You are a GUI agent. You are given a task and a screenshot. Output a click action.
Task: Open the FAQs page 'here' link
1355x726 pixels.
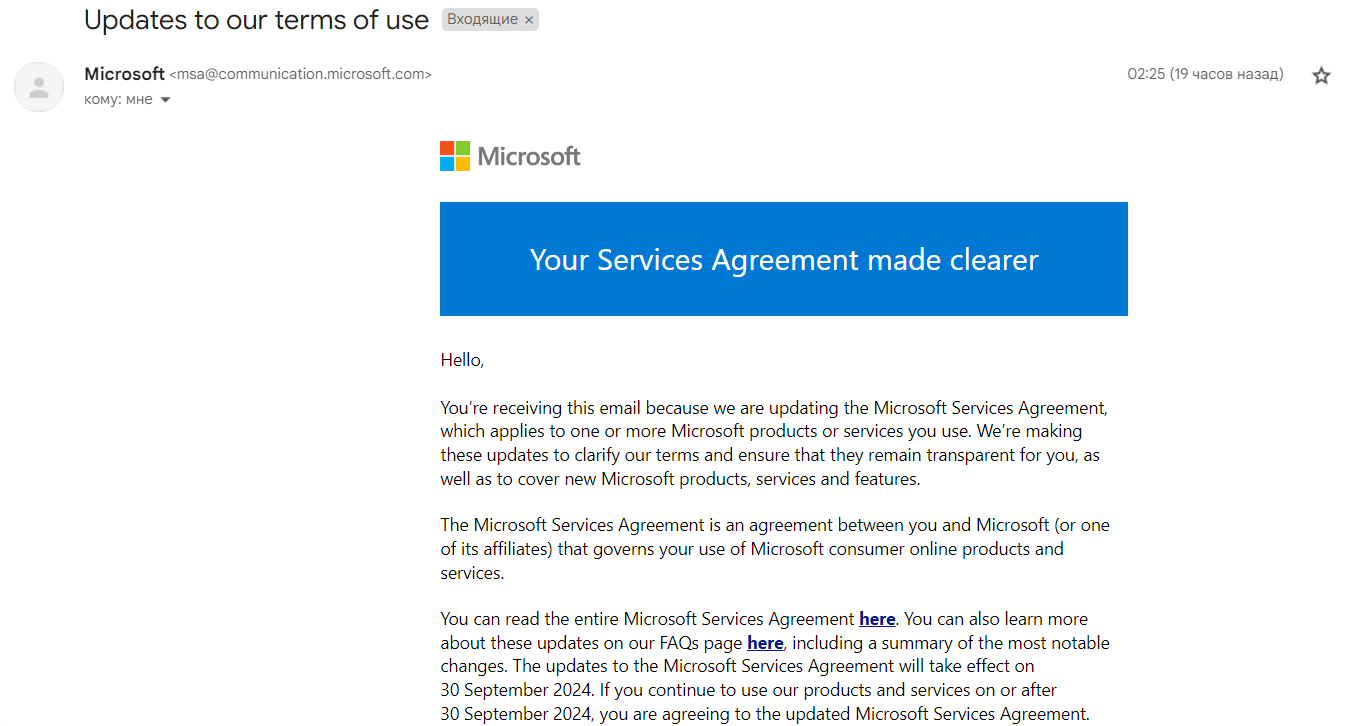coord(765,643)
